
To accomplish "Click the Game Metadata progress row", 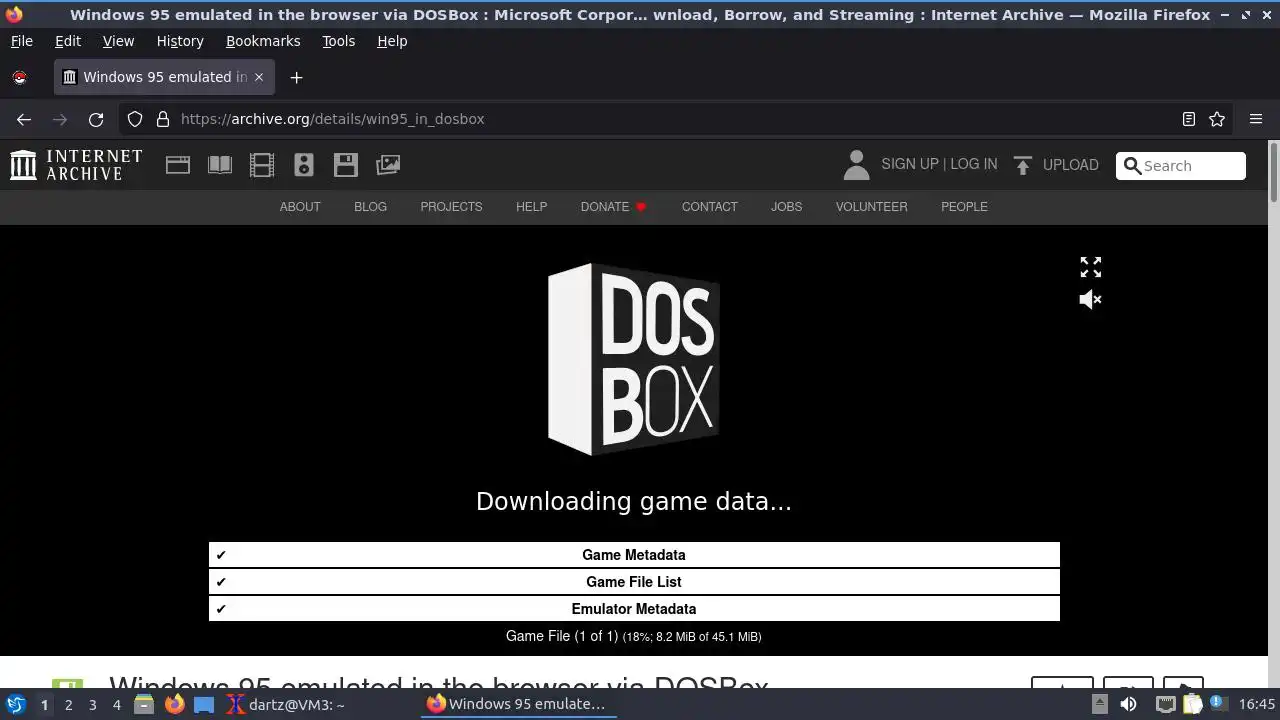I will pos(634,555).
